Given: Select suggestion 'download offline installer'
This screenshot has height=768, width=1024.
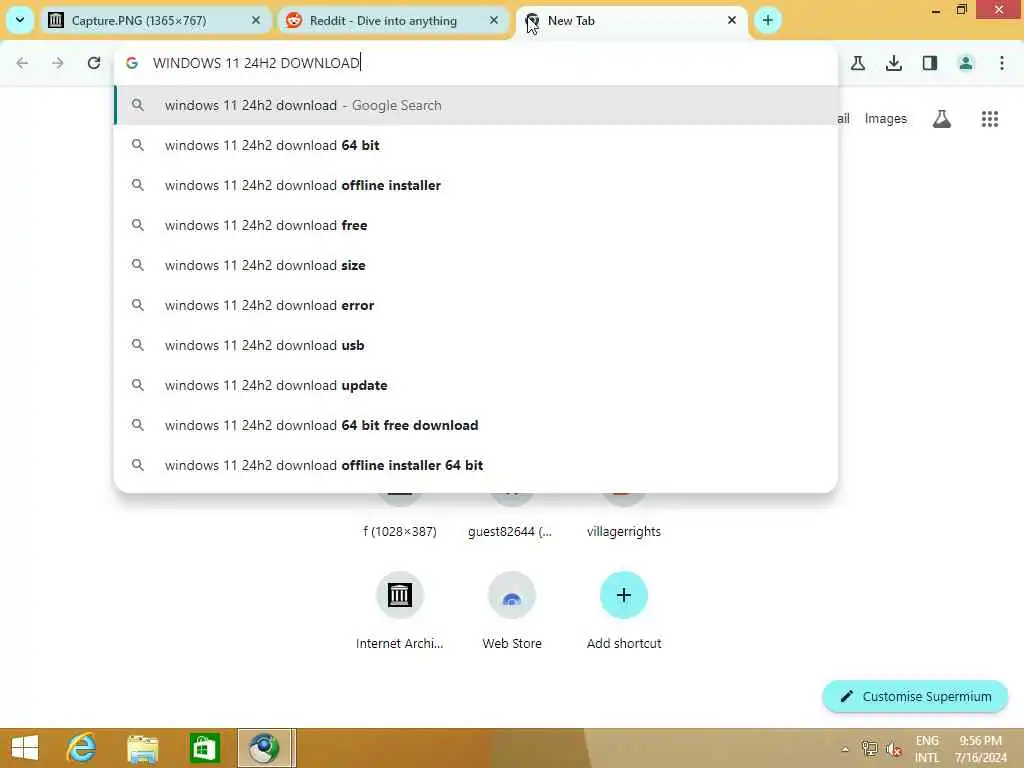Looking at the screenshot, I should (476, 185).
